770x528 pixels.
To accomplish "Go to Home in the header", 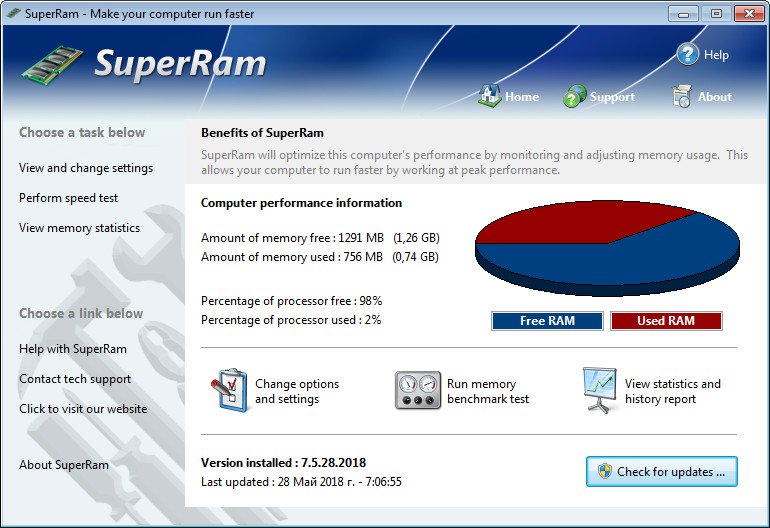I will tap(522, 97).
